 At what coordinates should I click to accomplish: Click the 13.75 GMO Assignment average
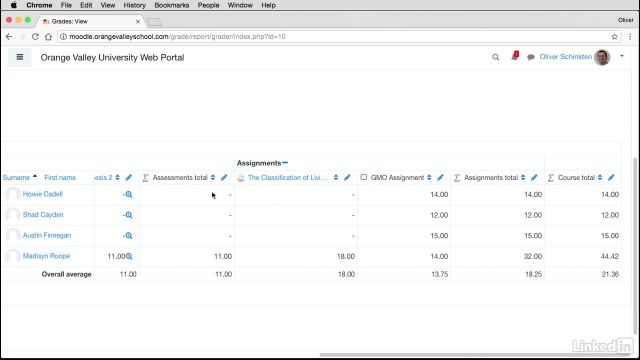click(x=440, y=274)
